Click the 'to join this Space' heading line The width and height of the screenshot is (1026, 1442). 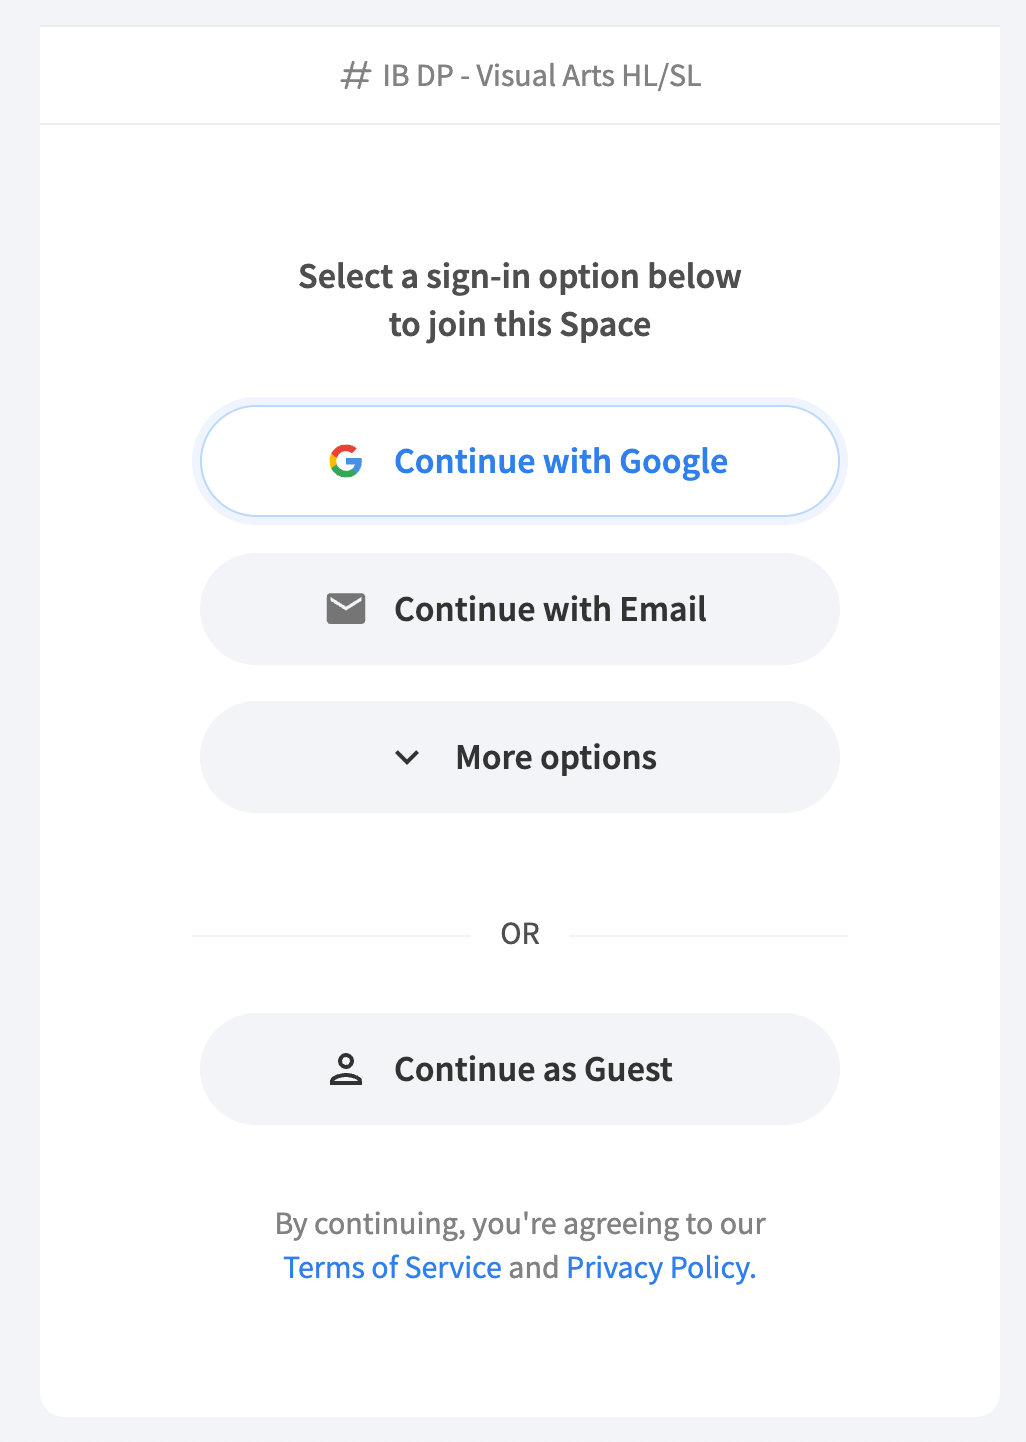point(520,324)
